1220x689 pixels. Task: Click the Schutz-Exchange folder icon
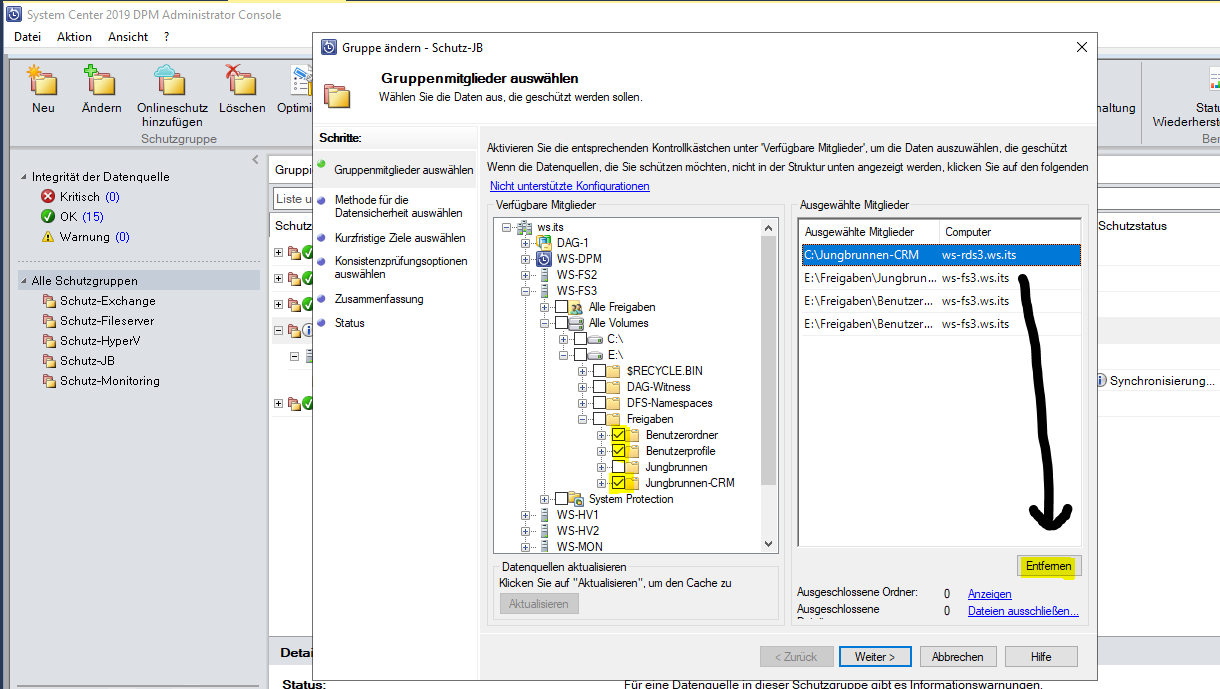tap(49, 301)
